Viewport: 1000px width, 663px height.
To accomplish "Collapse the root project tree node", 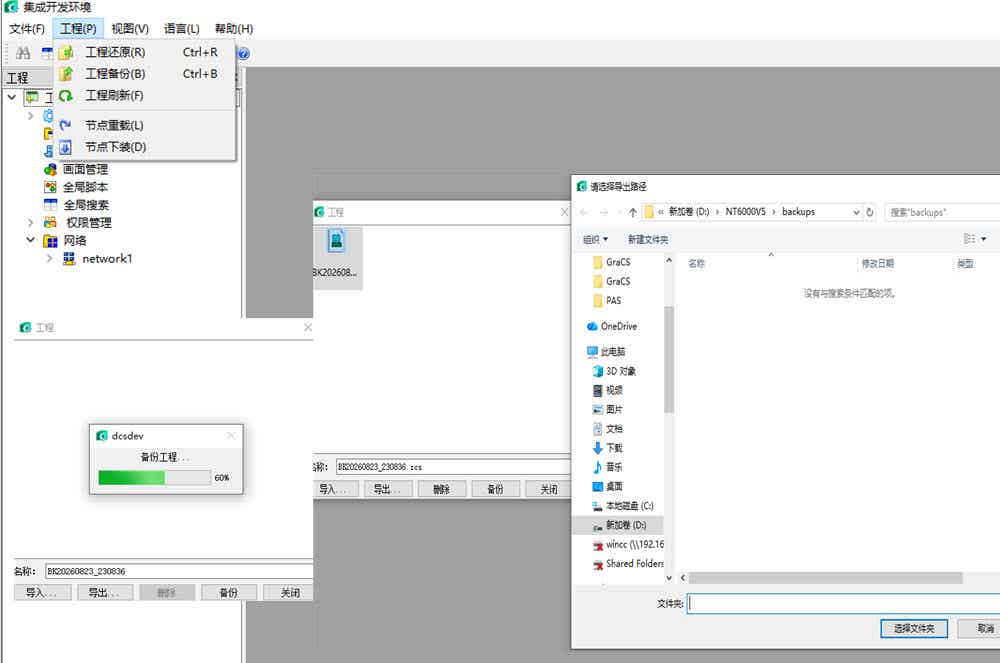I will (12, 98).
